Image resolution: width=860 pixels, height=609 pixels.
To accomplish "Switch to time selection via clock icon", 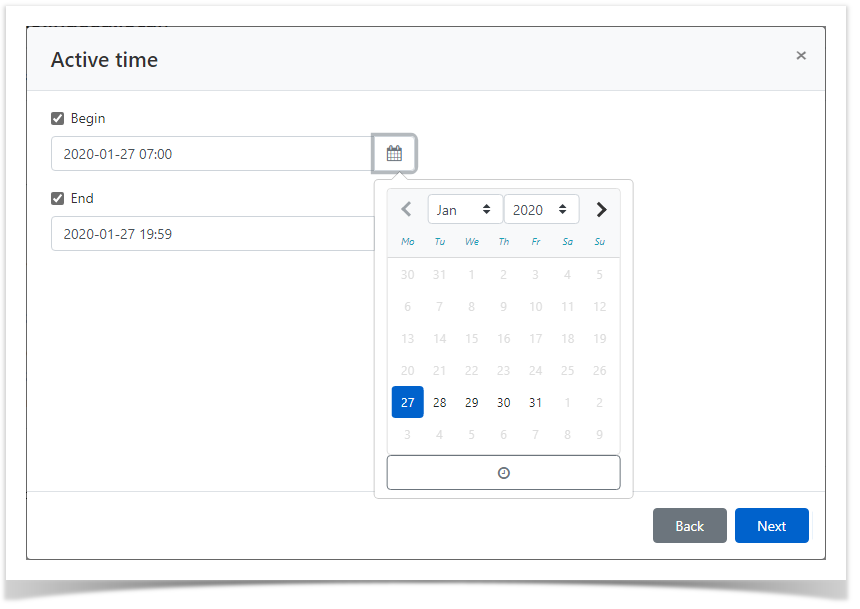I will [503, 472].
